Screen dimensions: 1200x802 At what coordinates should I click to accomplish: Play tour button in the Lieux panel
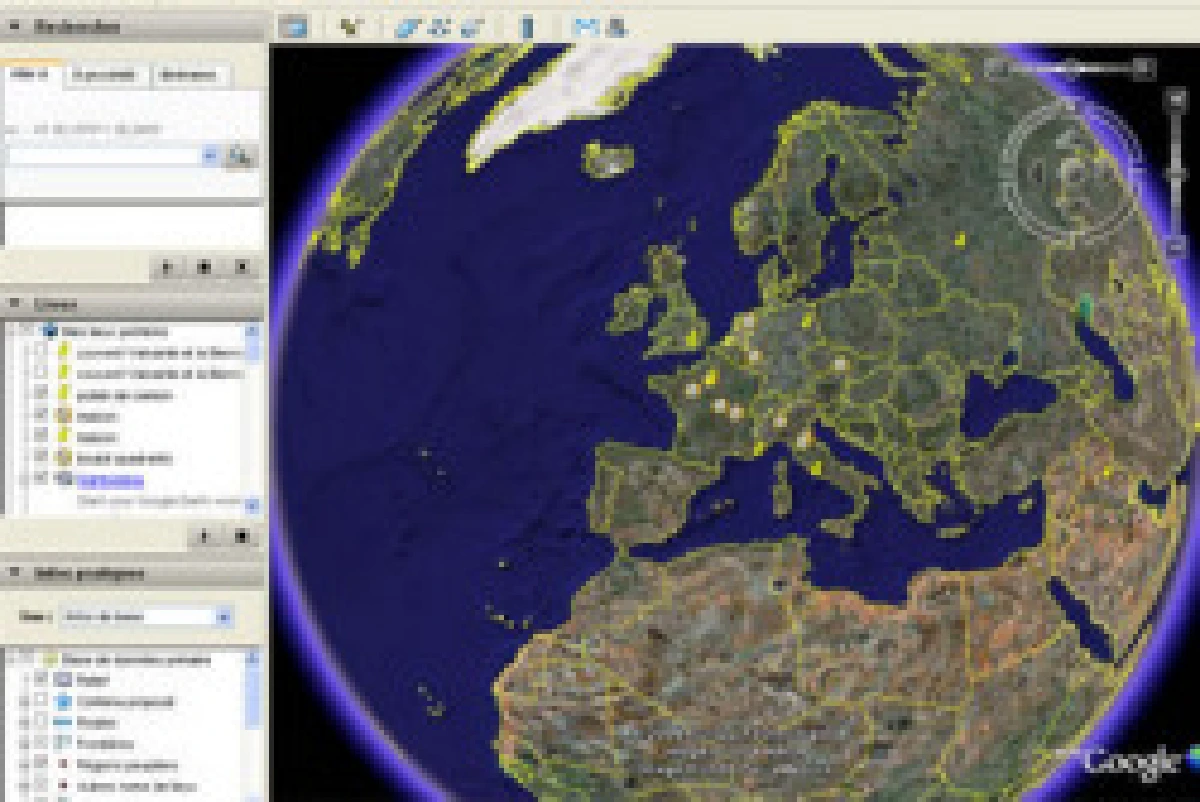coord(205,537)
